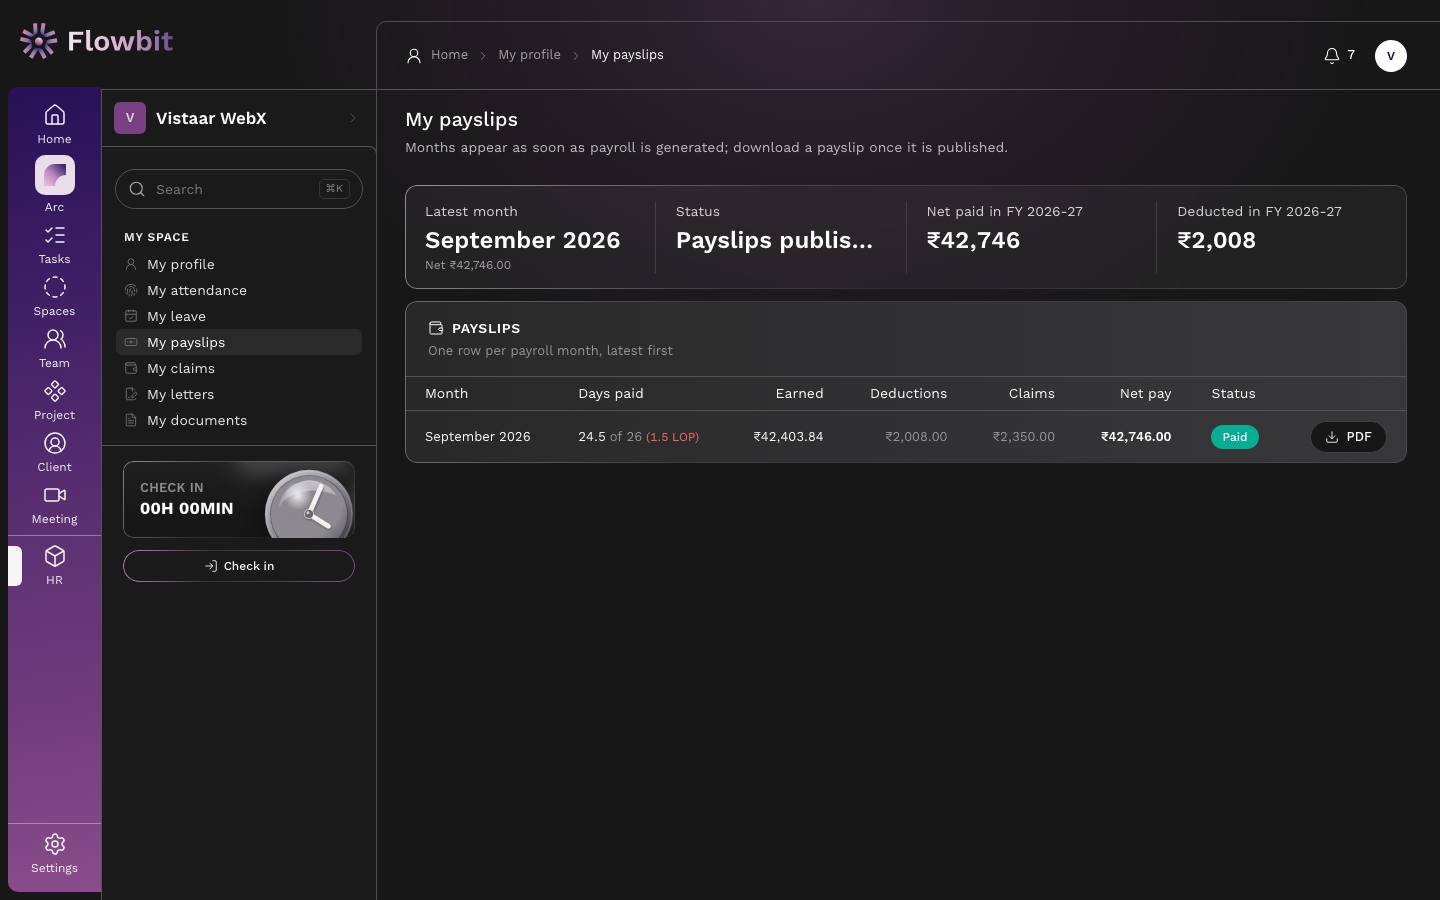Click the Flowbit logo
This screenshot has width=1440, height=900.
coord(96,41)
